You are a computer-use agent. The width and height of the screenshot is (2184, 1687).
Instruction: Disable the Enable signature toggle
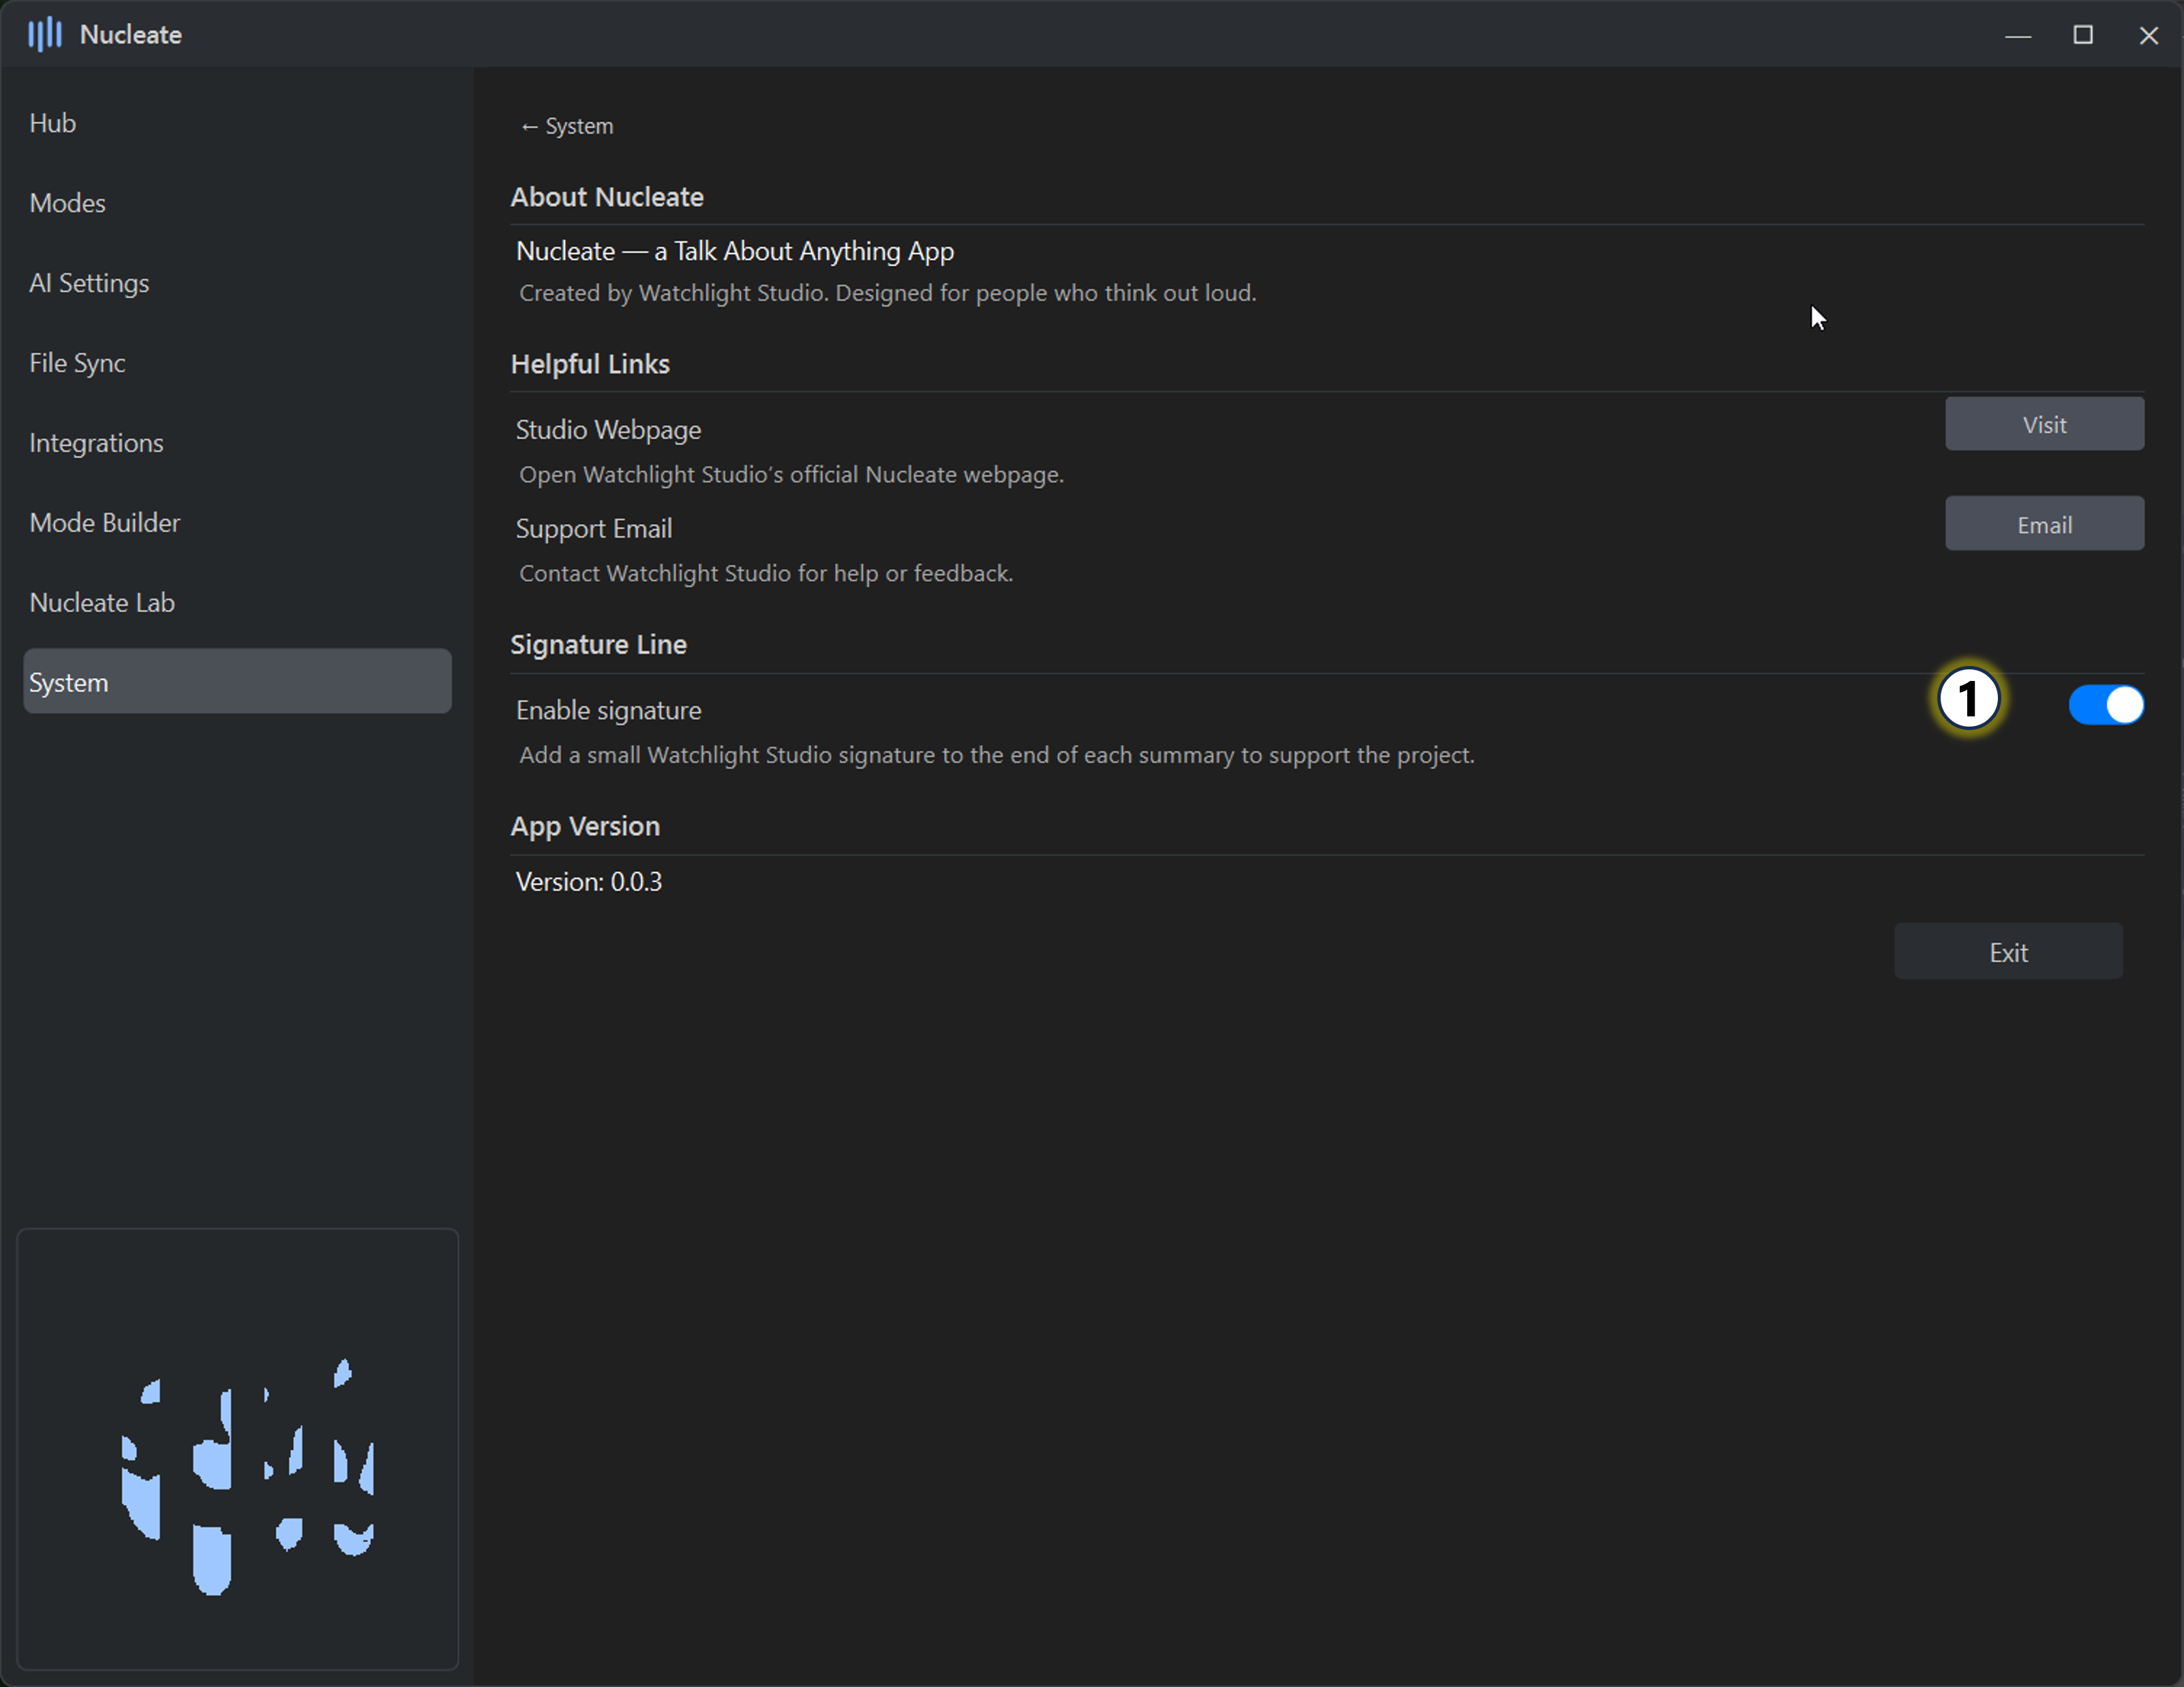point(2105,705)
